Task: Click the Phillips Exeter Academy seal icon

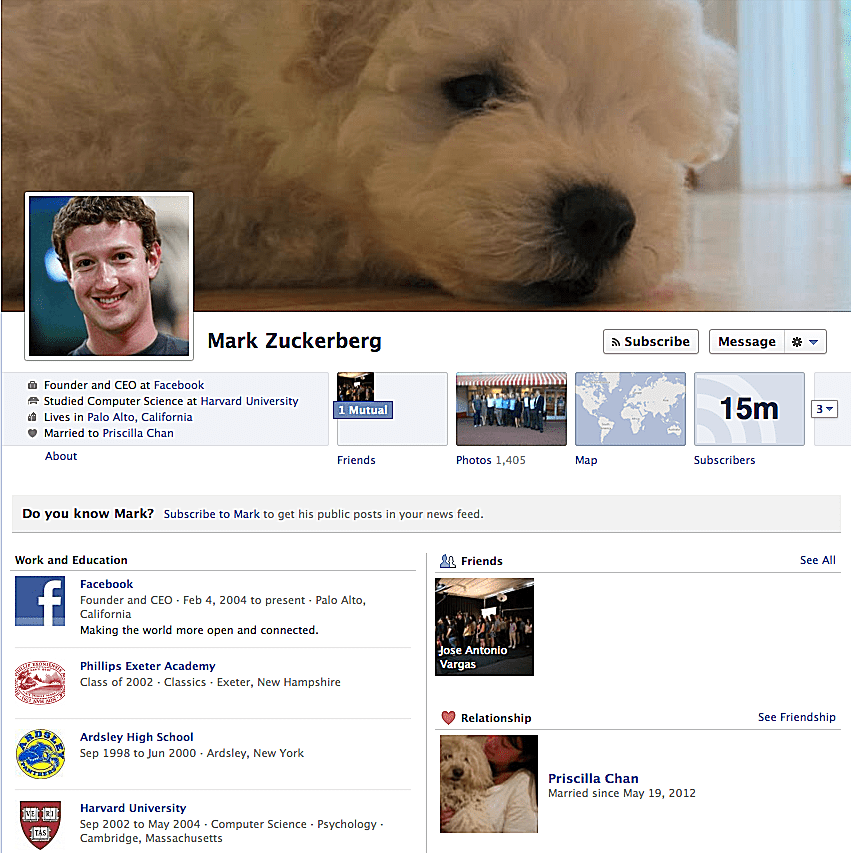Action: coord(40,683)
